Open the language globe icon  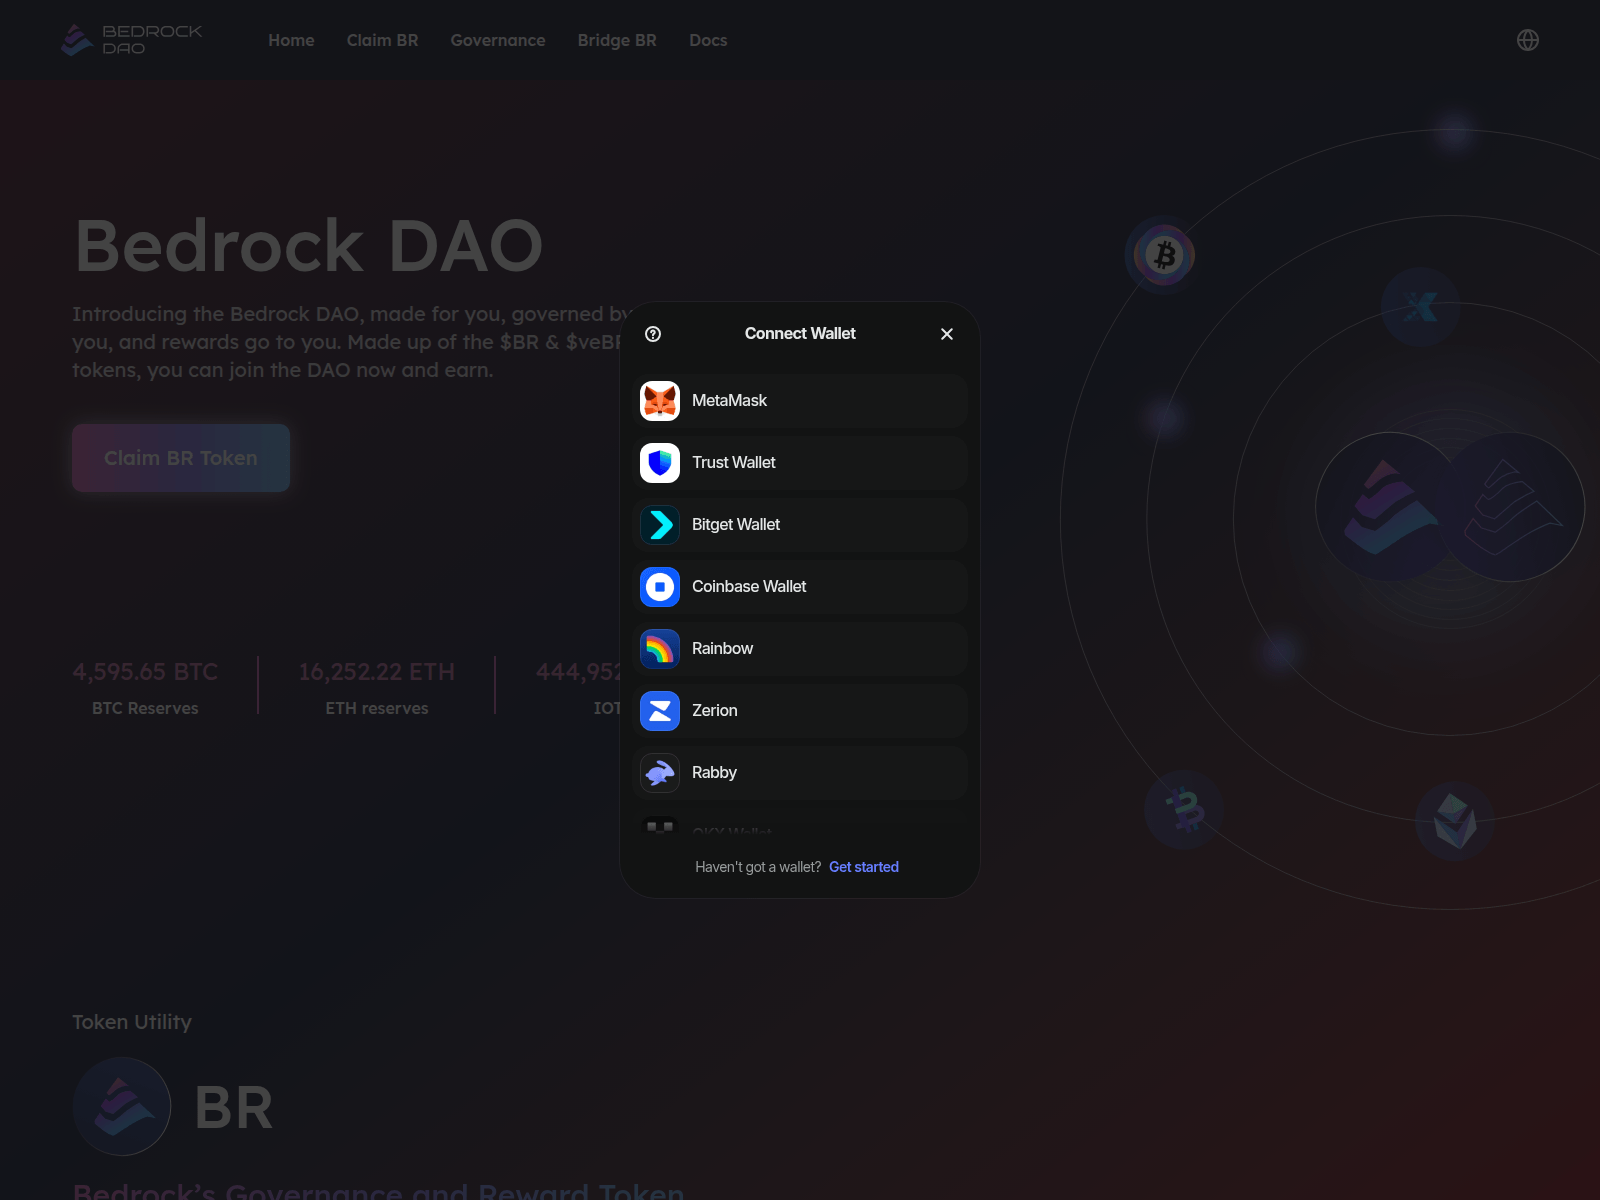pos(1528,40)
